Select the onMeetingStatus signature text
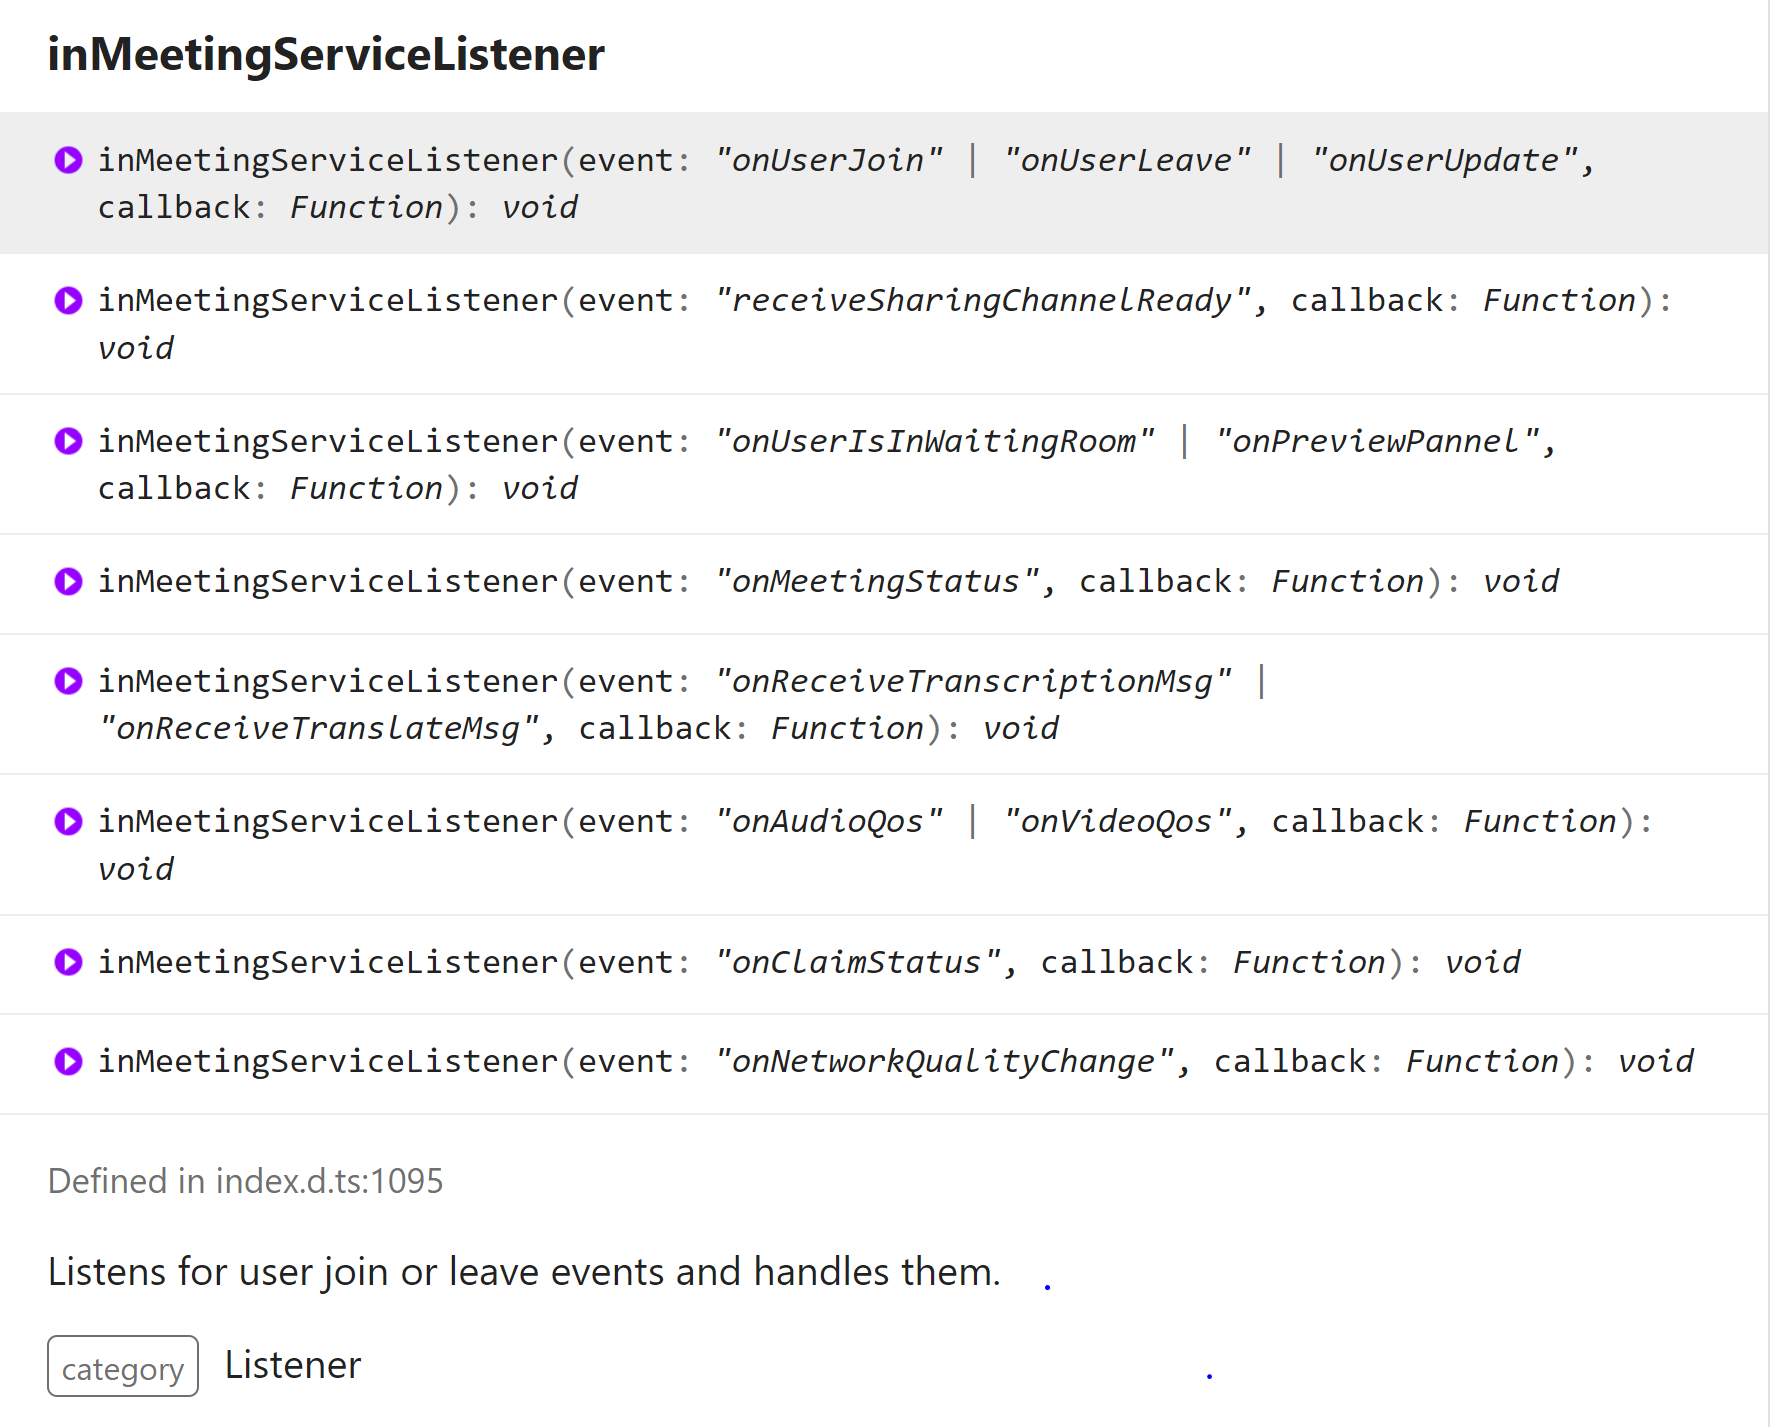1770x1427 pixels. [828, 581]
